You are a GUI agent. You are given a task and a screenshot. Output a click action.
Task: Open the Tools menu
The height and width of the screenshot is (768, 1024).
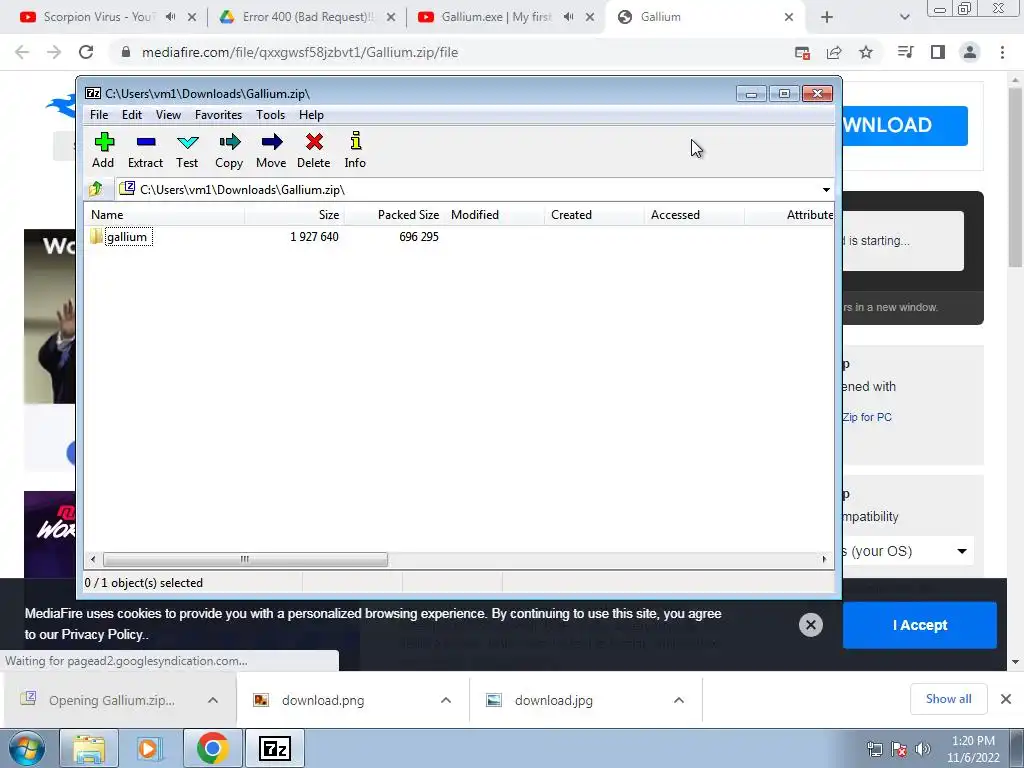pos(270,115)
